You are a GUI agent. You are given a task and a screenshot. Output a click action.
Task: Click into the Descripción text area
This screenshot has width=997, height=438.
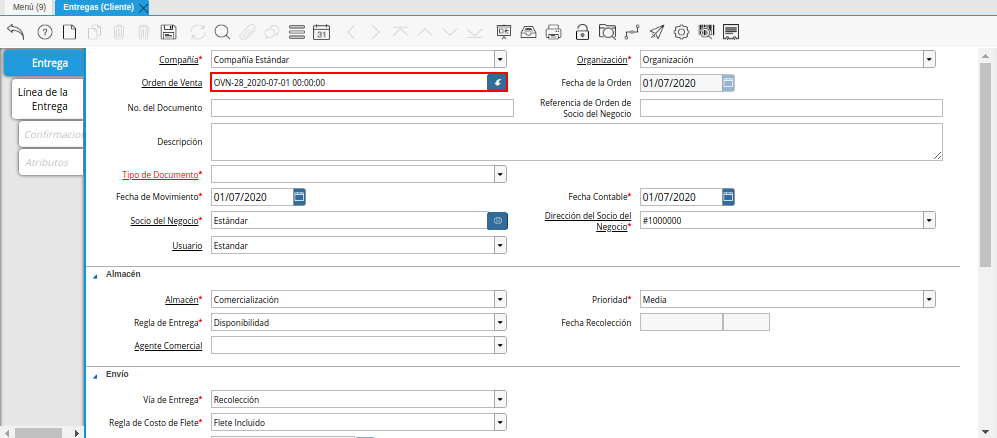click(577, 142)
